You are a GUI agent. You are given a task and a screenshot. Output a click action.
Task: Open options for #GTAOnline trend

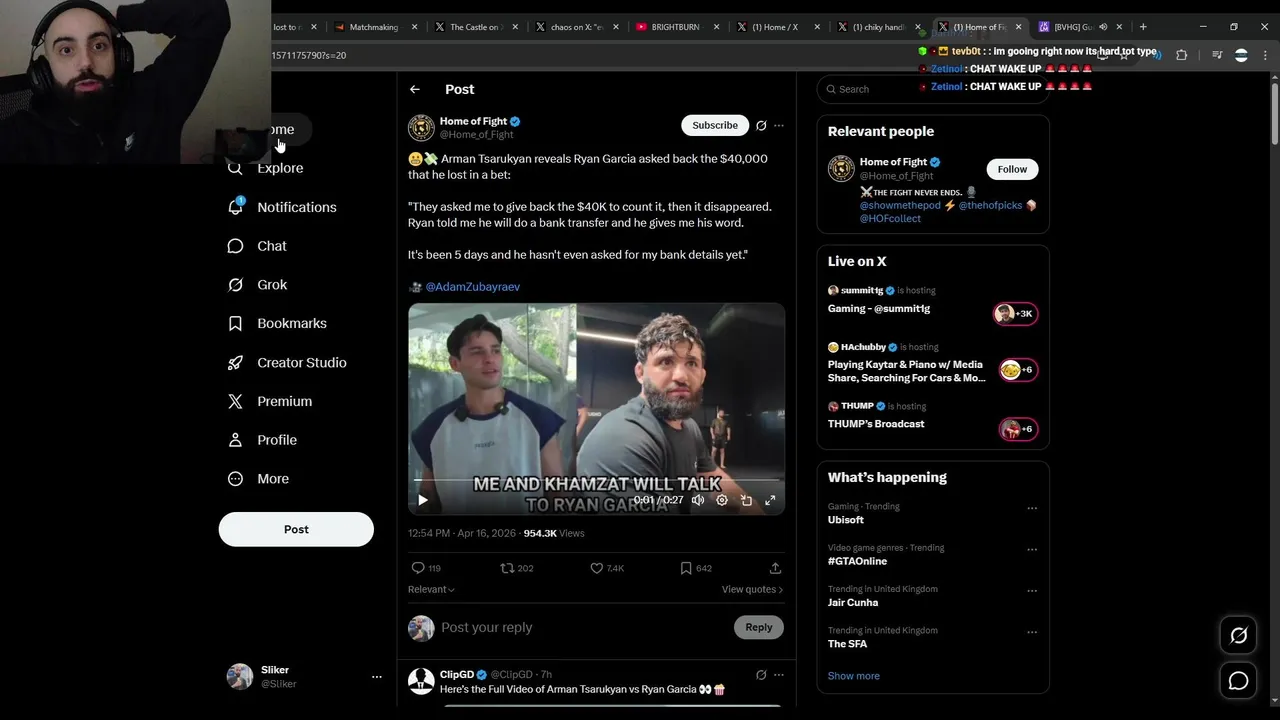[x=1032, y=550]
